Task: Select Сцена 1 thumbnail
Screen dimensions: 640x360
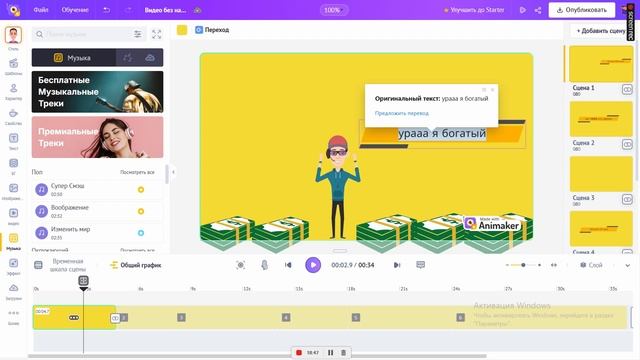Action: coord(600,64)
